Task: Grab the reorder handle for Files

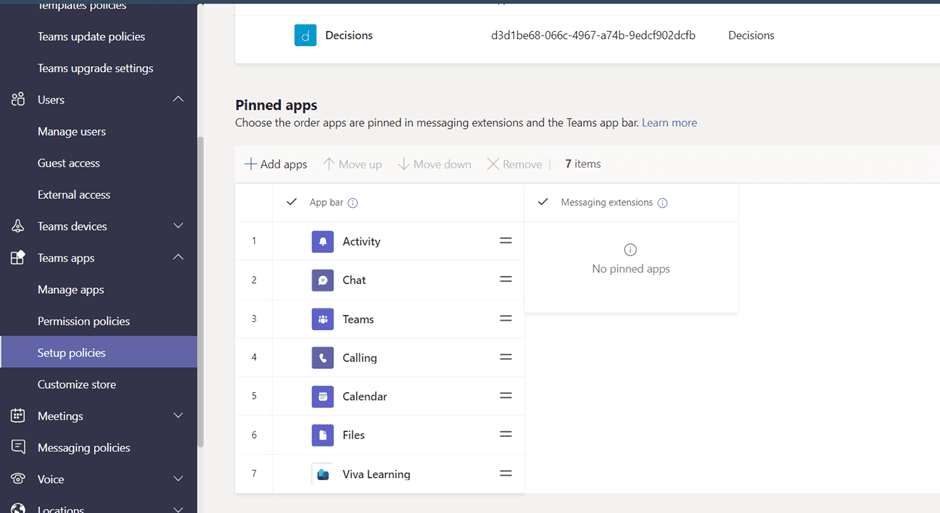Action: (506, 434)
